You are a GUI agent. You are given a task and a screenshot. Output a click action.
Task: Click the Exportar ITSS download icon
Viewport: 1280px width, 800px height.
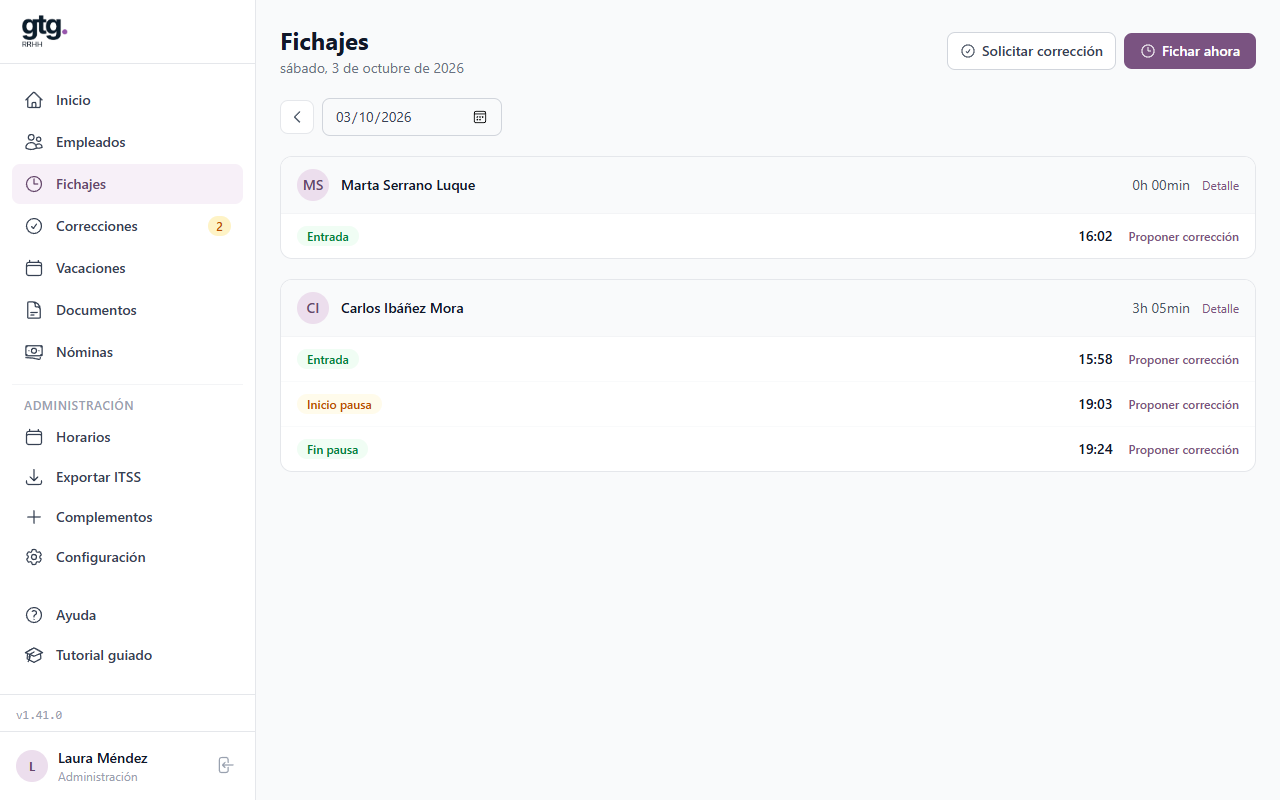click(34, 477)
